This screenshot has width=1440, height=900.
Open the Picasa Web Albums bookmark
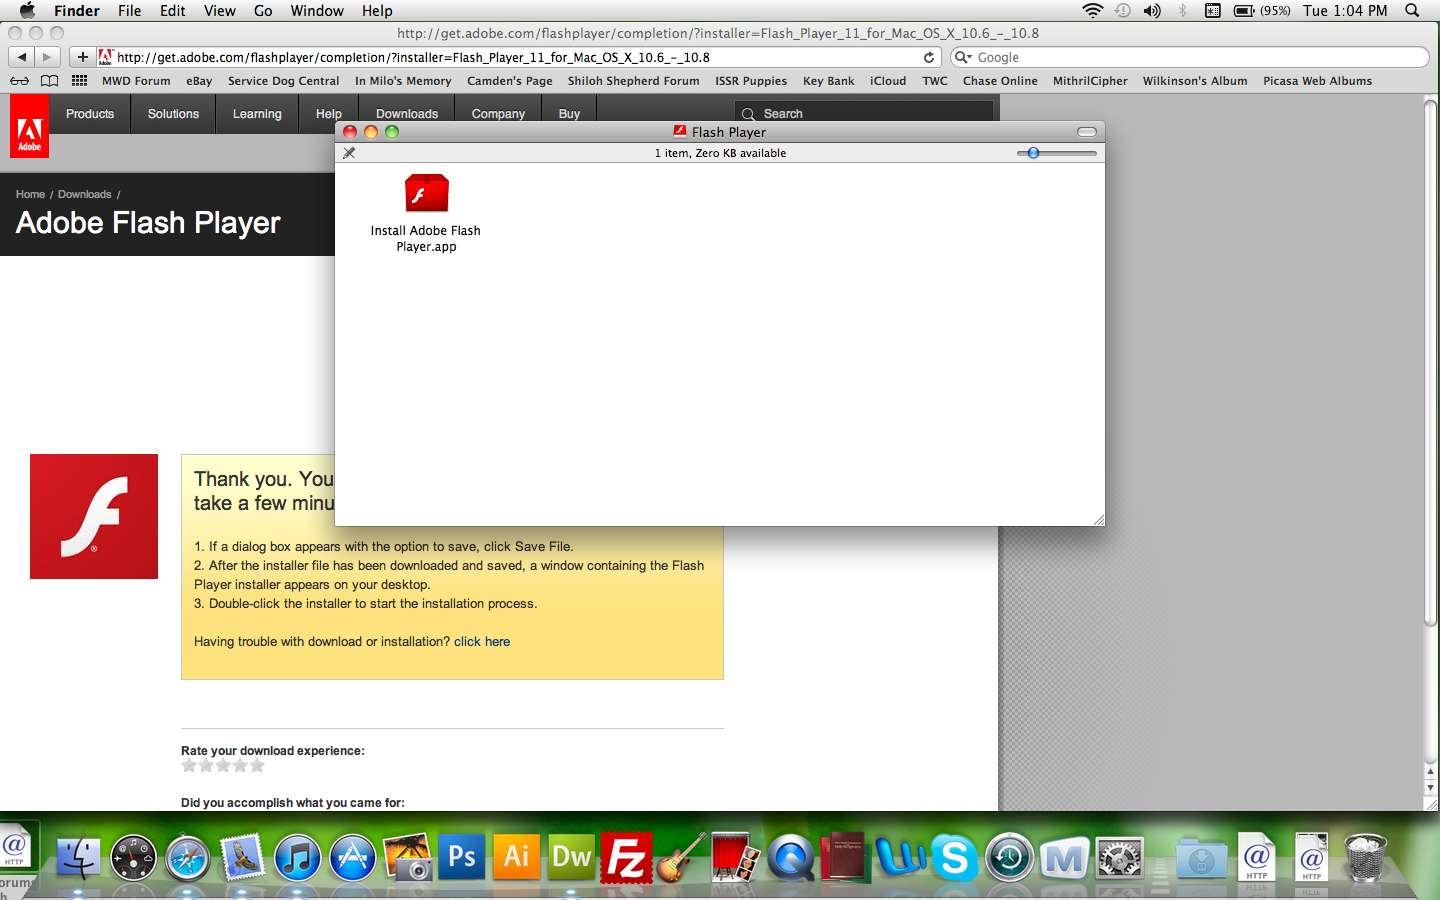[x=1317, y=81]
